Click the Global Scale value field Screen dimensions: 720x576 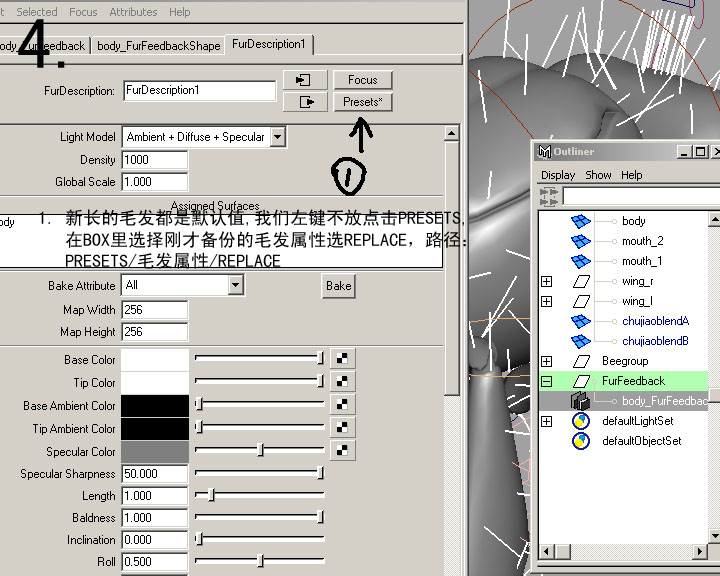(155, 182)
